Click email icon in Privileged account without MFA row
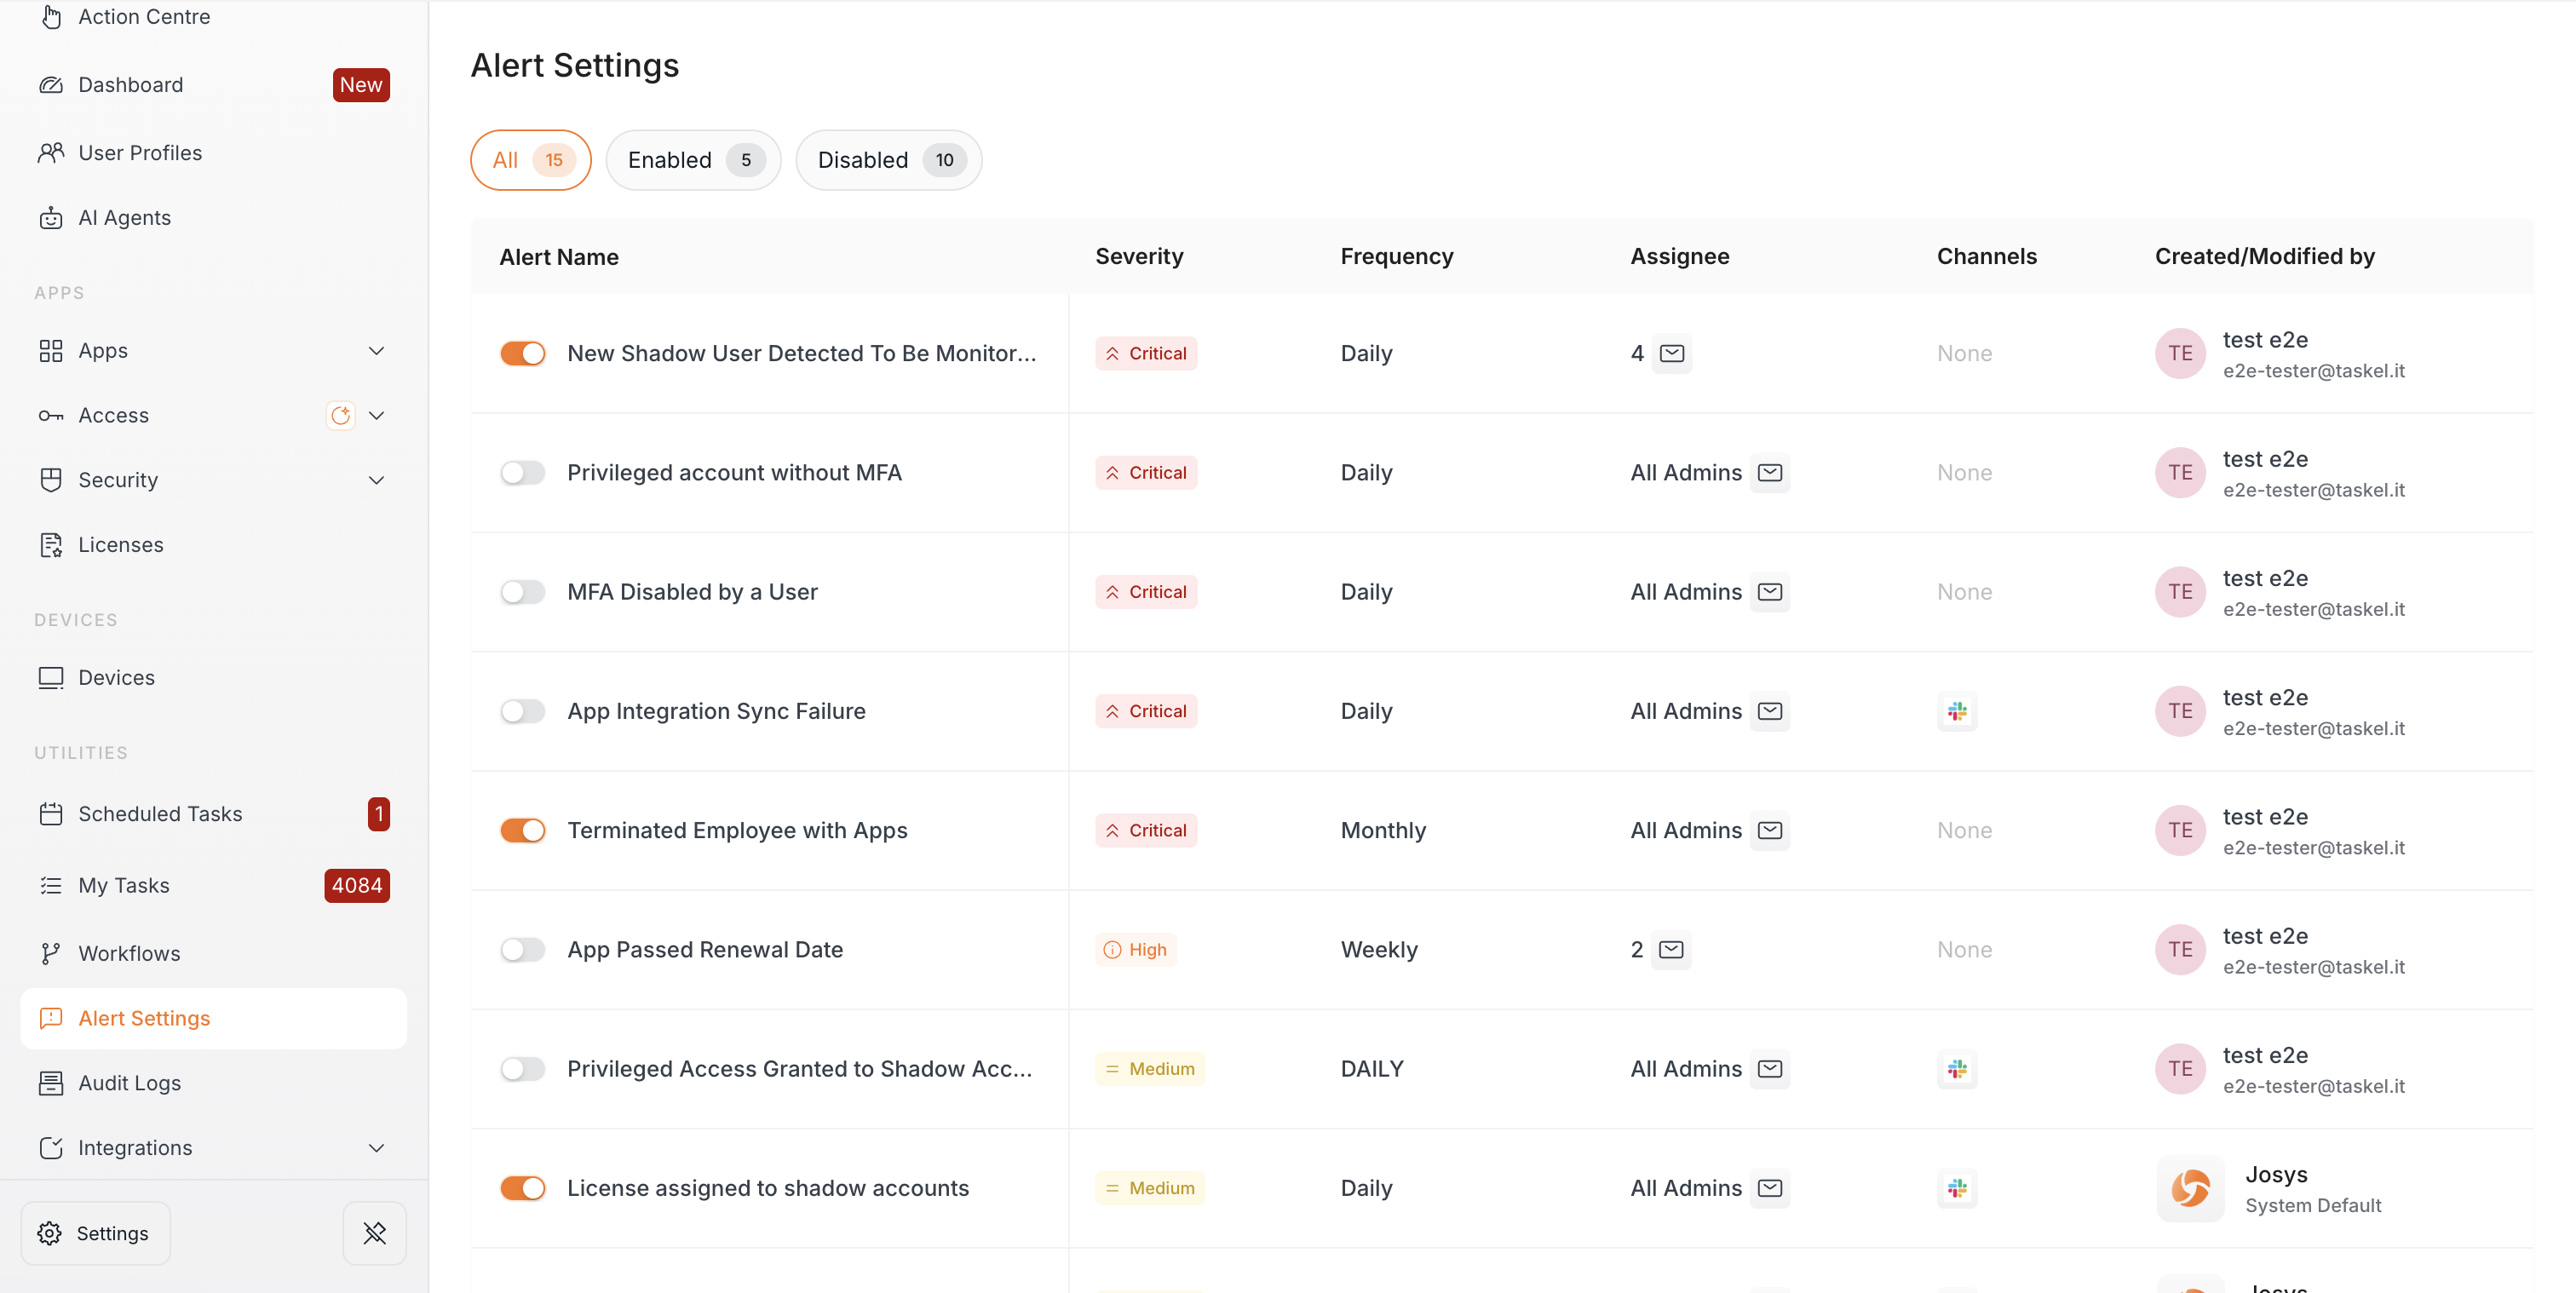Image resolution: width=2576 pixels, height=1293 pixels. [x=1770, y=473]
